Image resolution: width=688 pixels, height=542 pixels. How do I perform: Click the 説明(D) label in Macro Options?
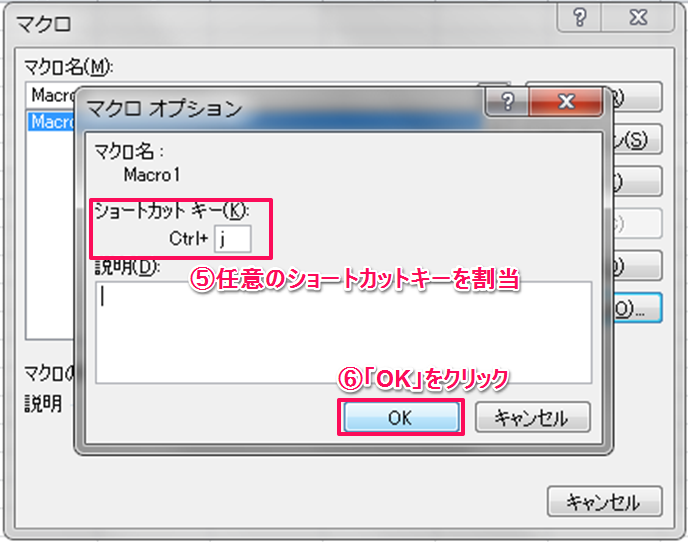[128, 267]
